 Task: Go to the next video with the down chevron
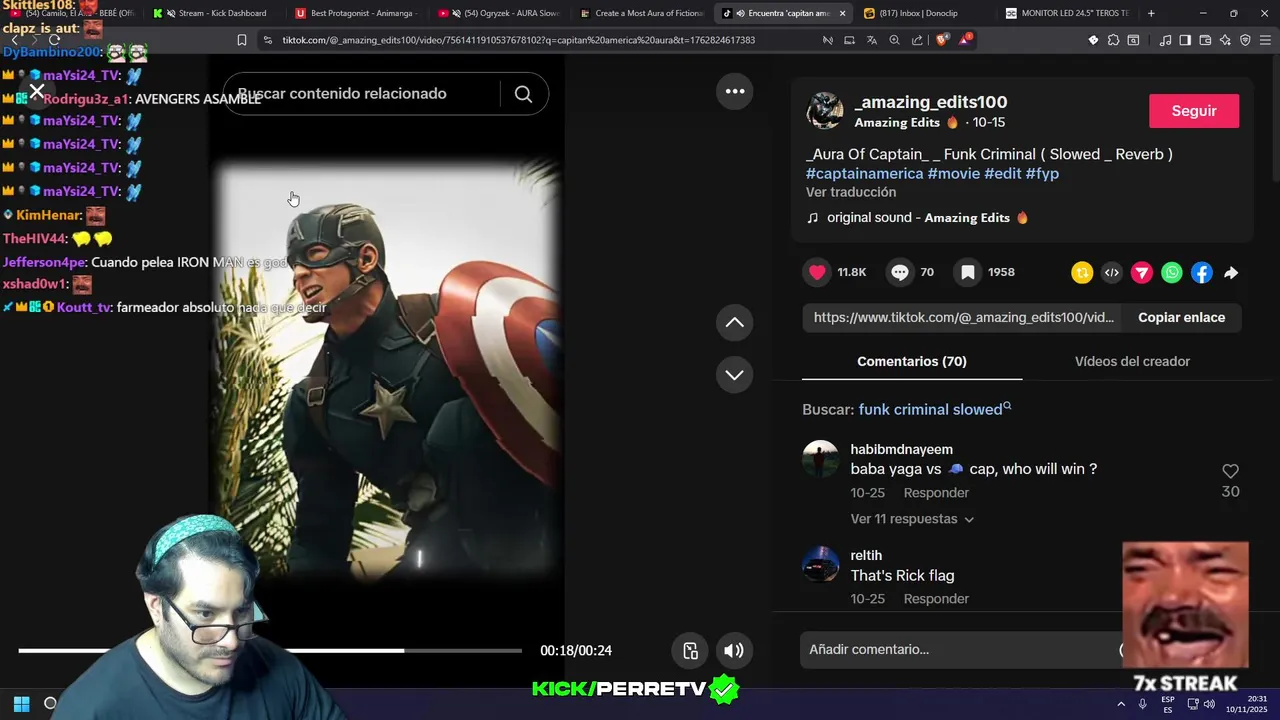coord(734,374)
